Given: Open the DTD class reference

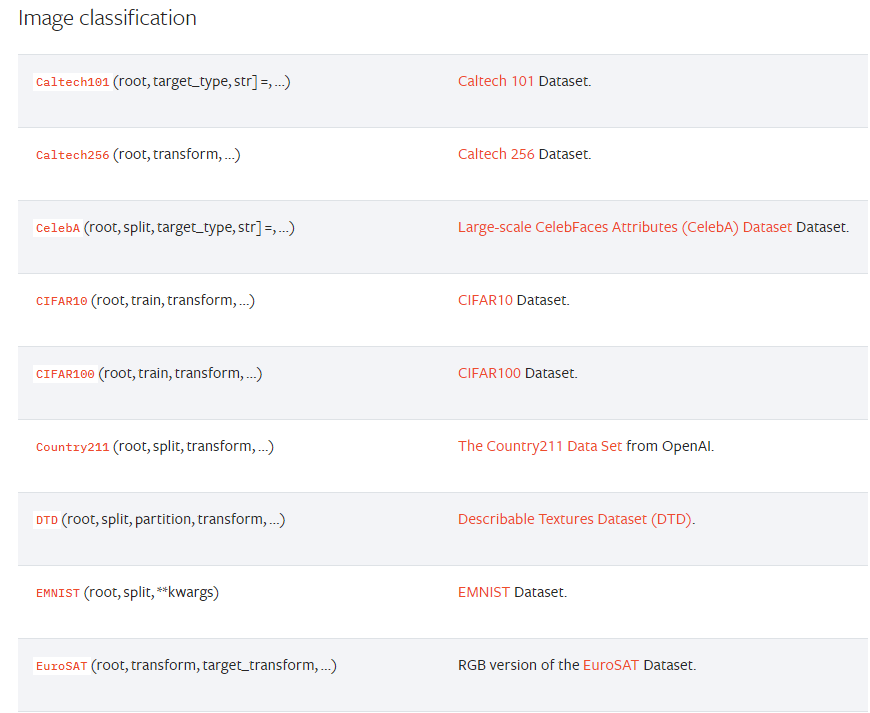Looking at the screenshot, I should pos(47,520).
